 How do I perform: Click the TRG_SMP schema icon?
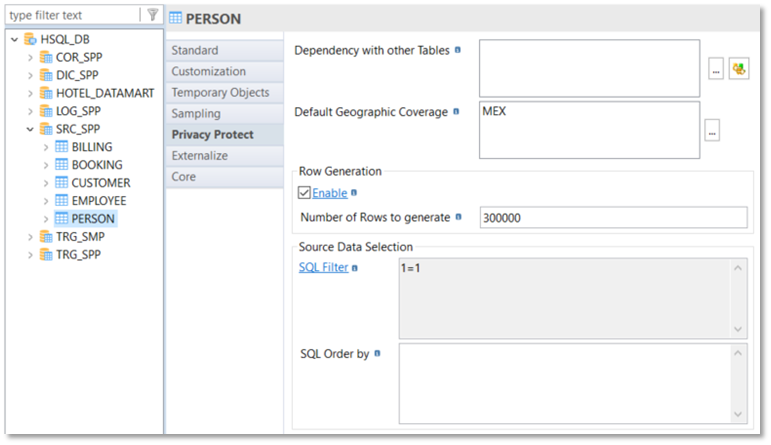point(46,237)
